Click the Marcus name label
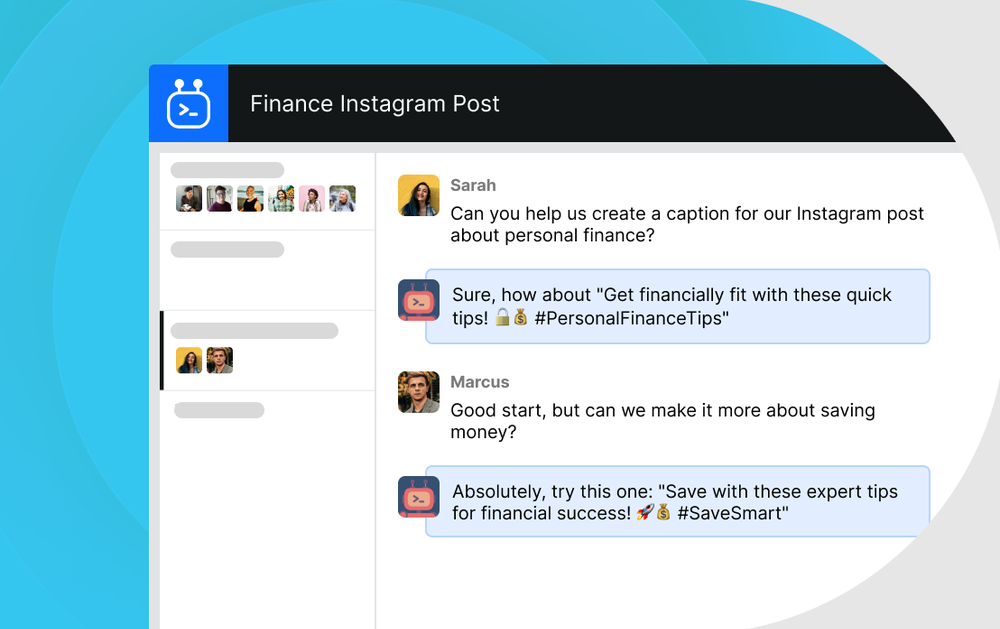1000x629 pixels. [480, 381]
